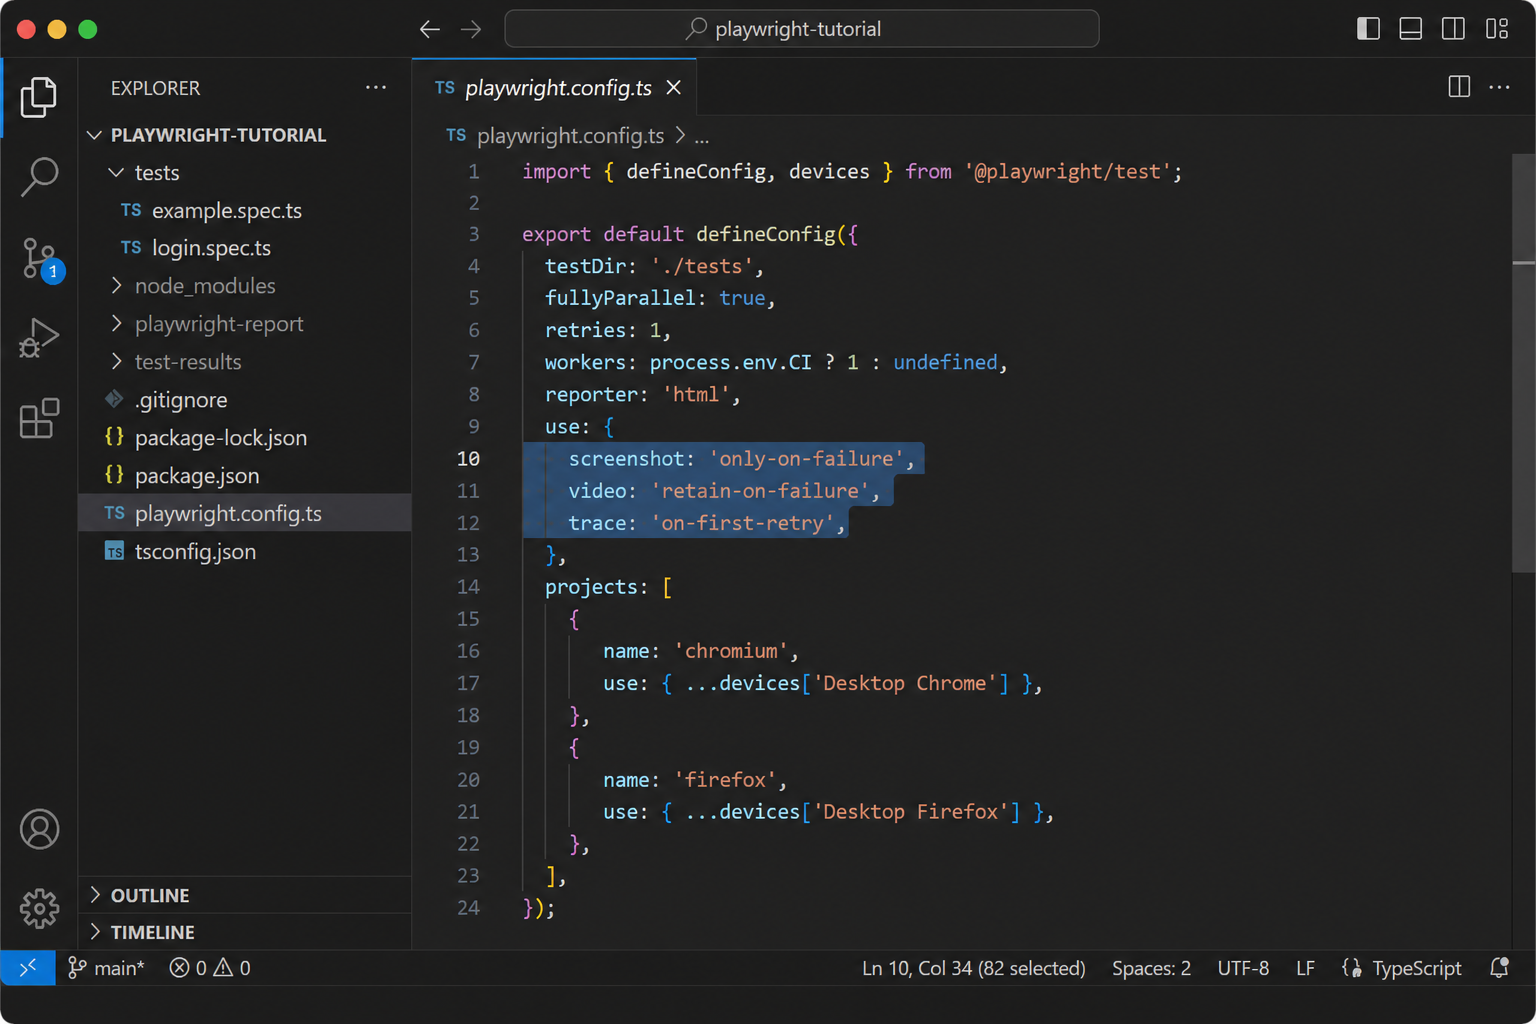The height and width of the screenshot is (1024, 1536).
Task: Open the Extensions view icon
Action: tap(39, 418)
